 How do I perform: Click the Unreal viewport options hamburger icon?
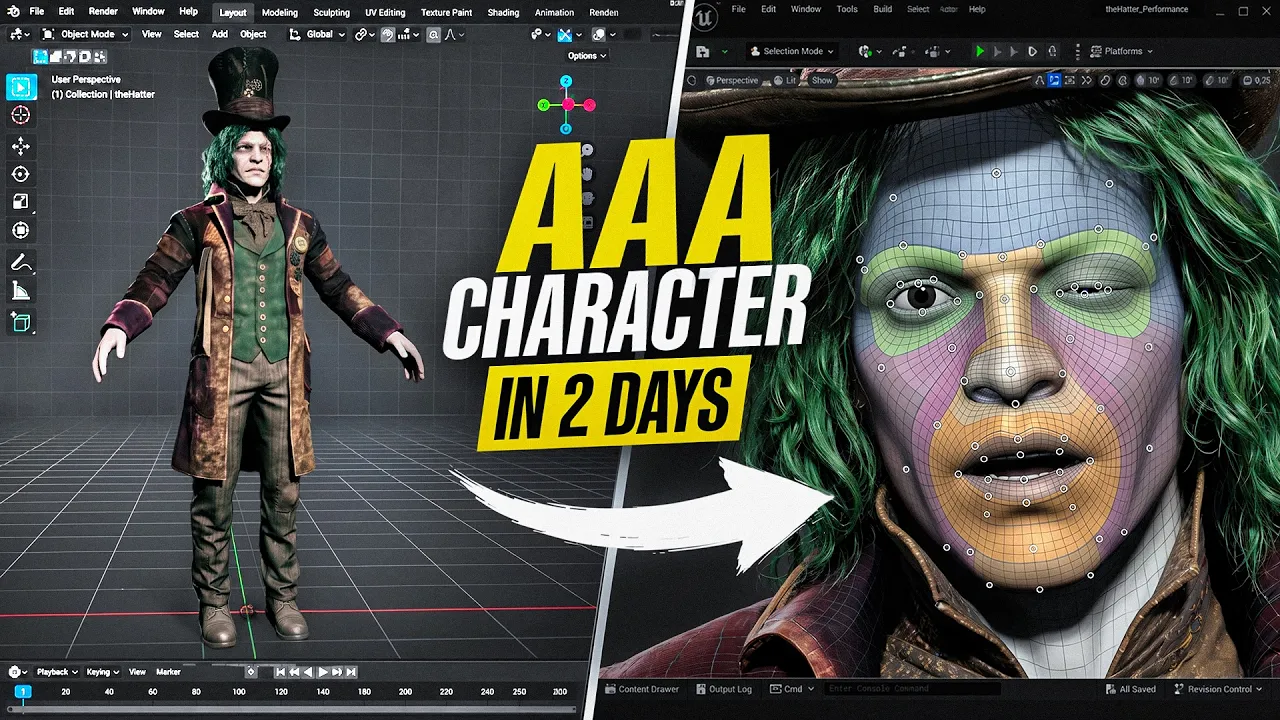692,80
